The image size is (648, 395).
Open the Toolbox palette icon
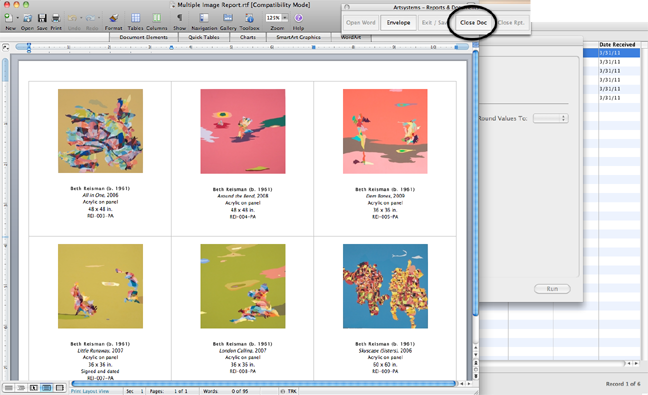249,18
